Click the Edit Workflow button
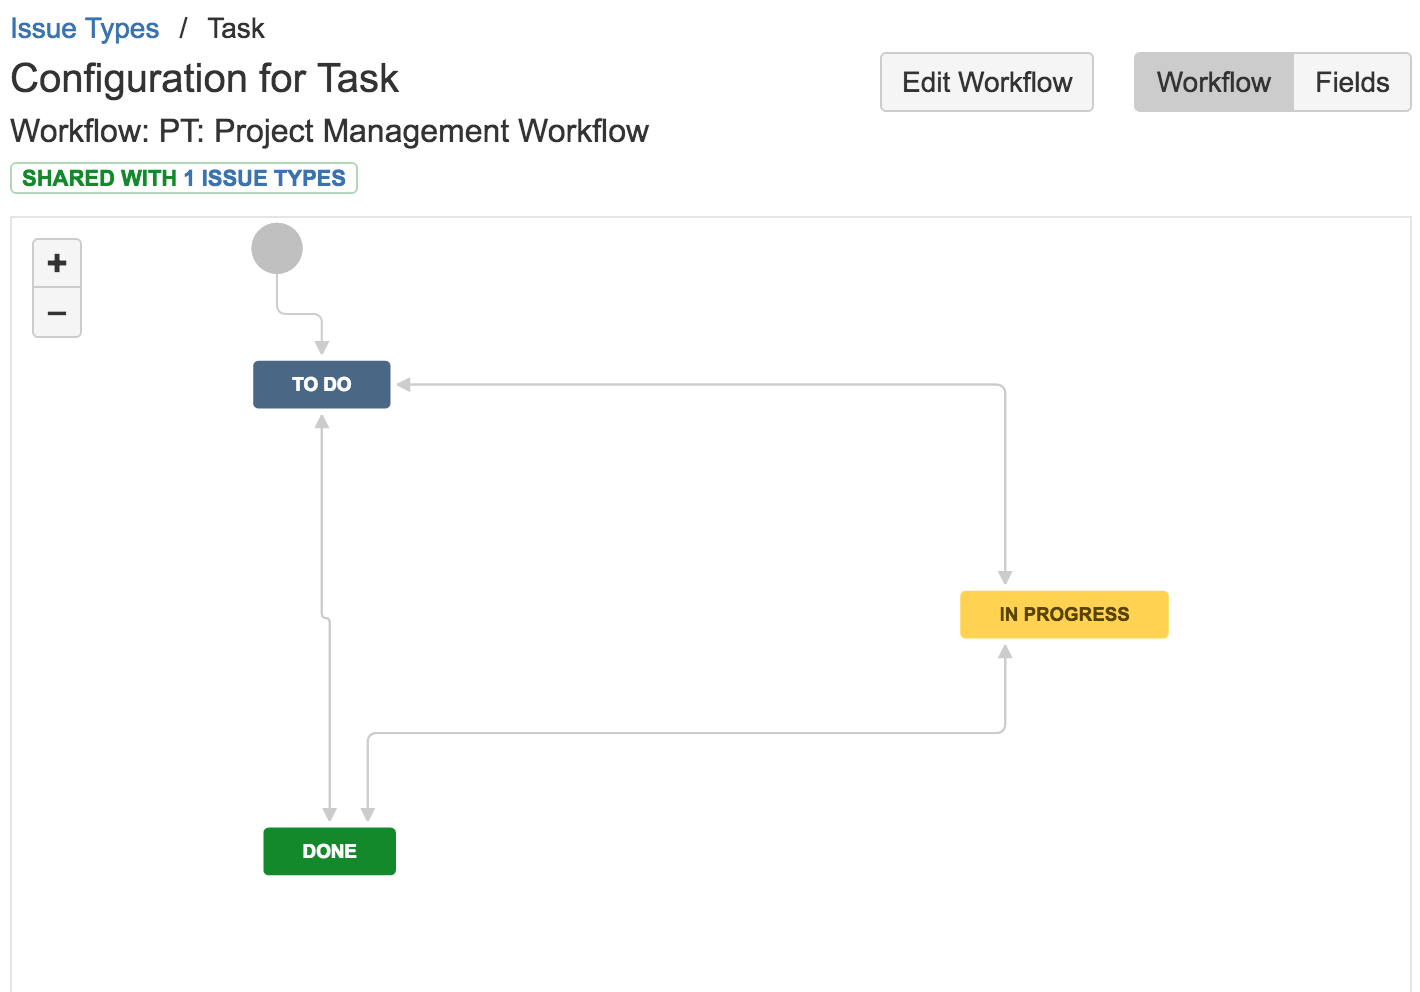 click(986, 82)
